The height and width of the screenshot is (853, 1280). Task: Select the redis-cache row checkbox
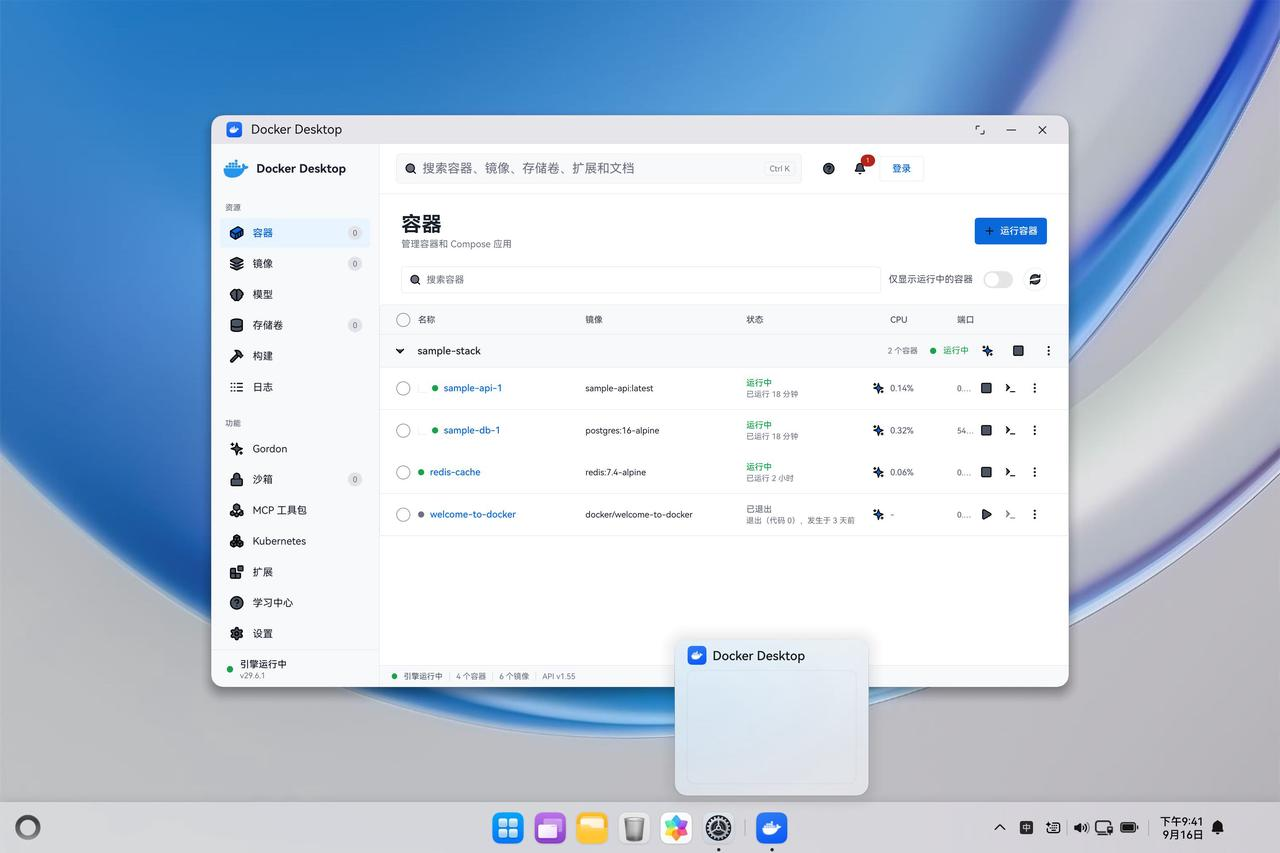403,472
